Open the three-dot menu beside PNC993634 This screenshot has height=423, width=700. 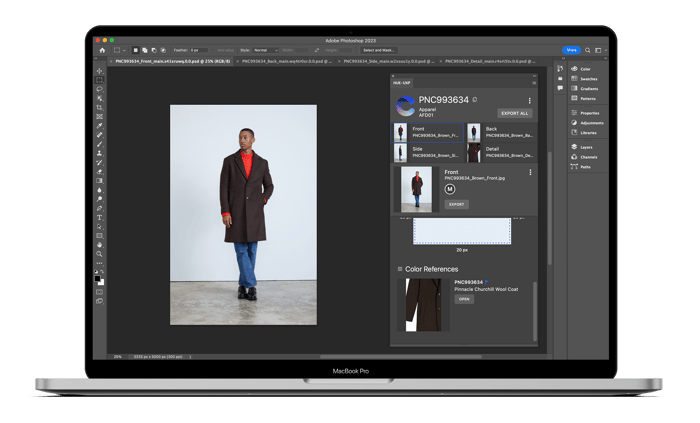[530, 101]
